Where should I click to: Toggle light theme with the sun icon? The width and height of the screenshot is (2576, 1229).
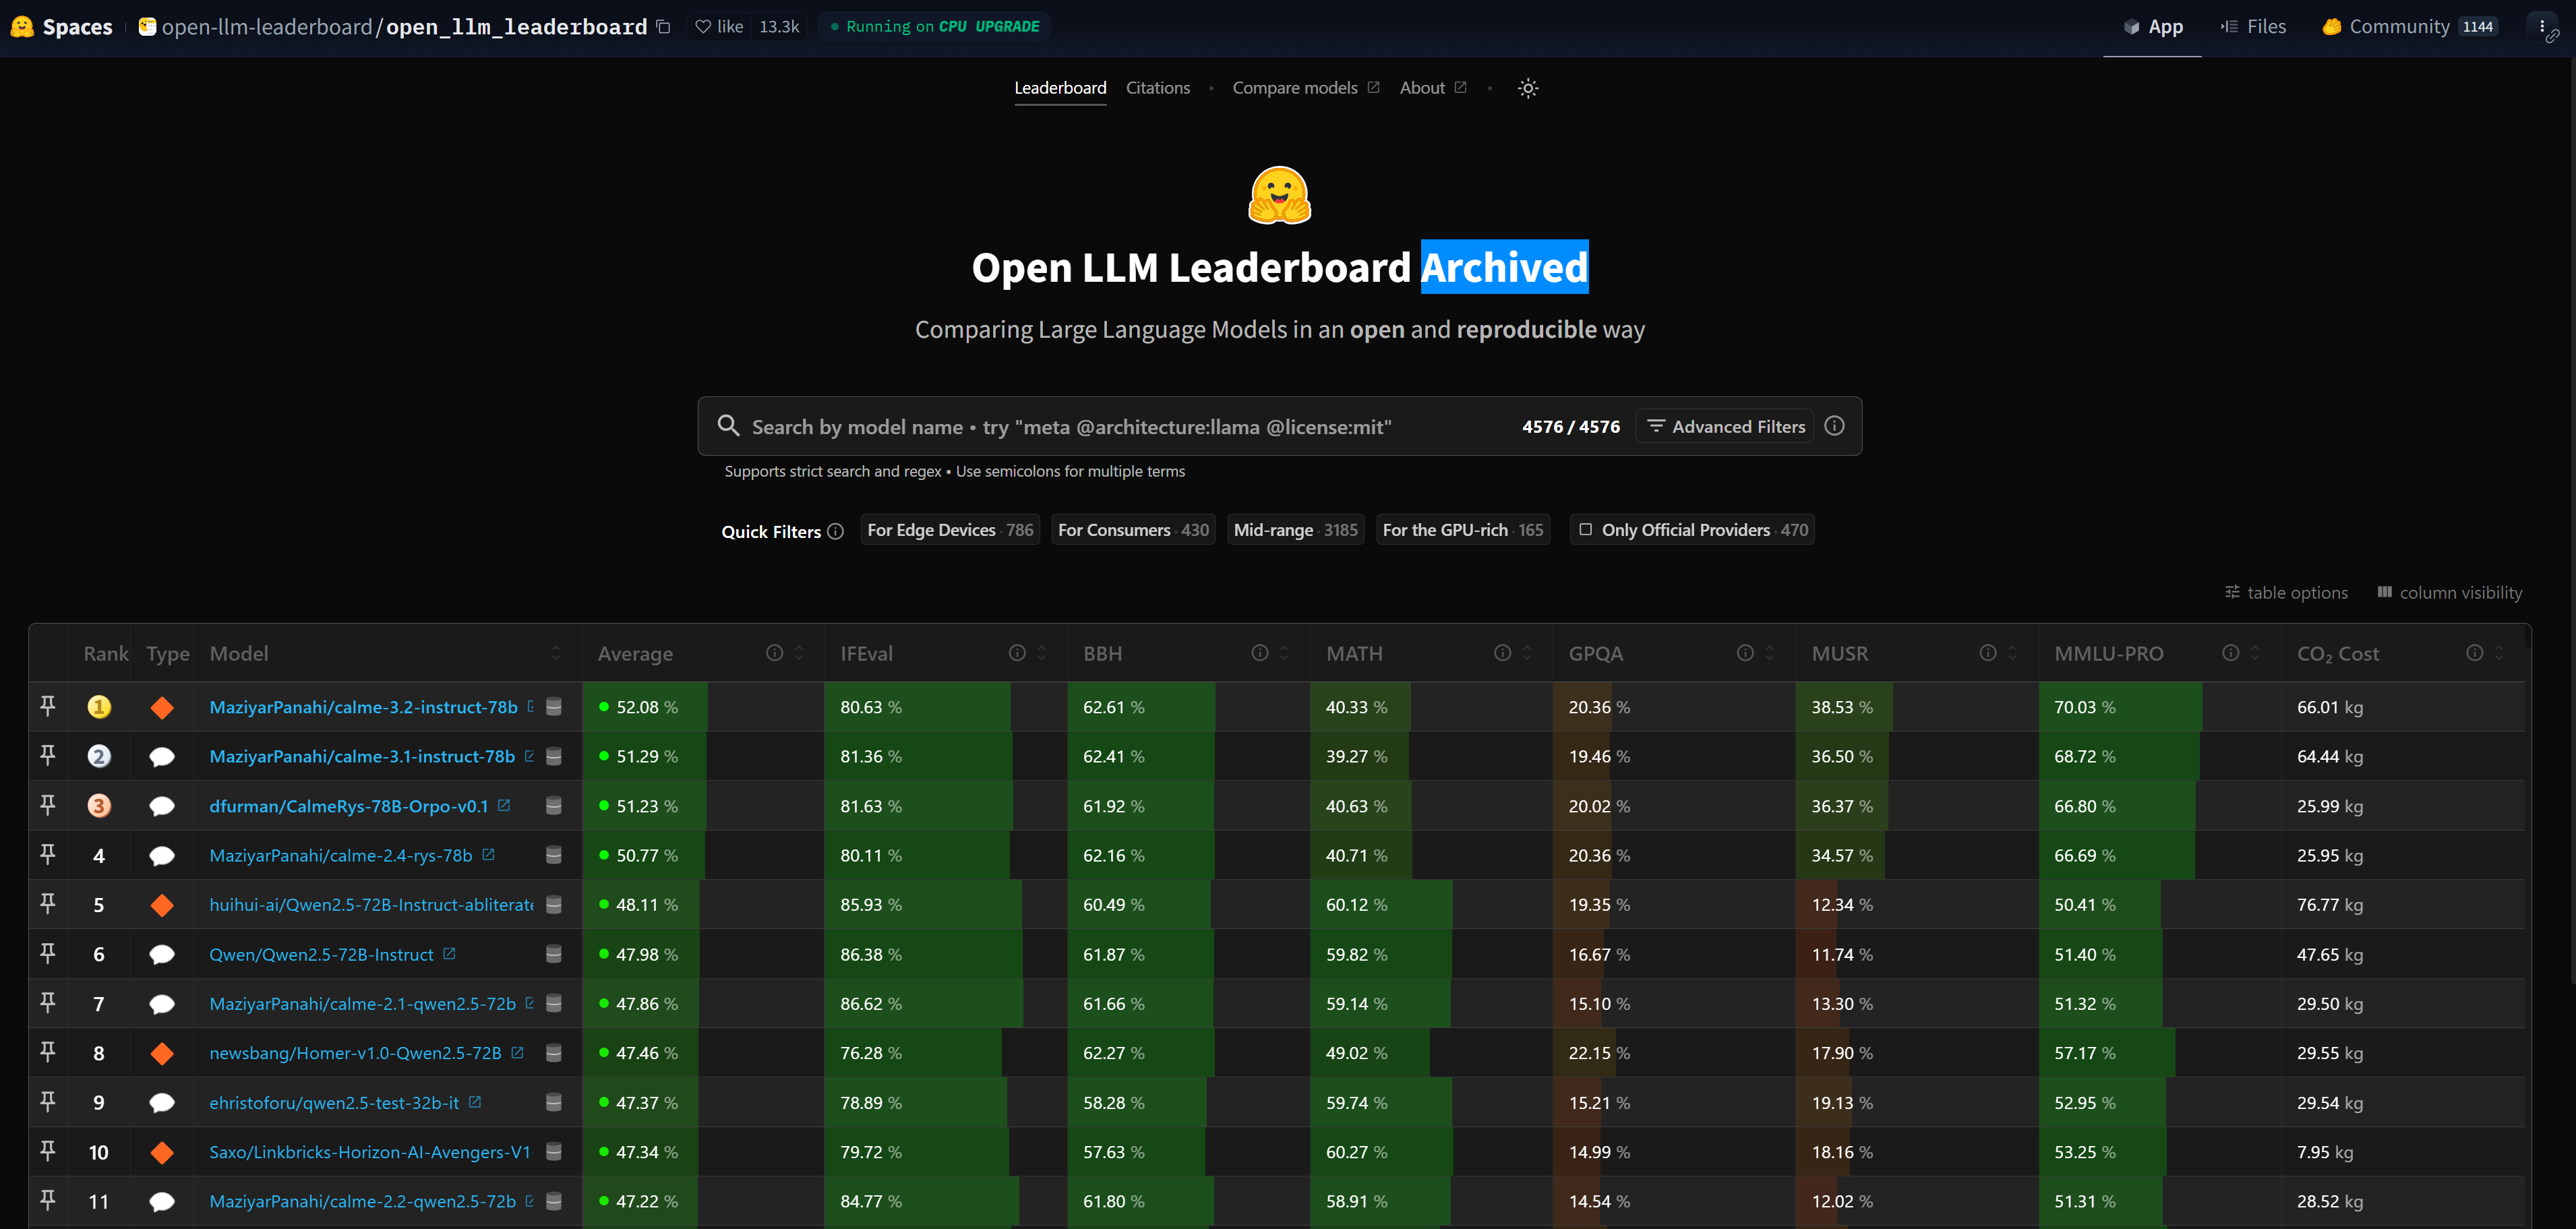[x=1527, y=88]
